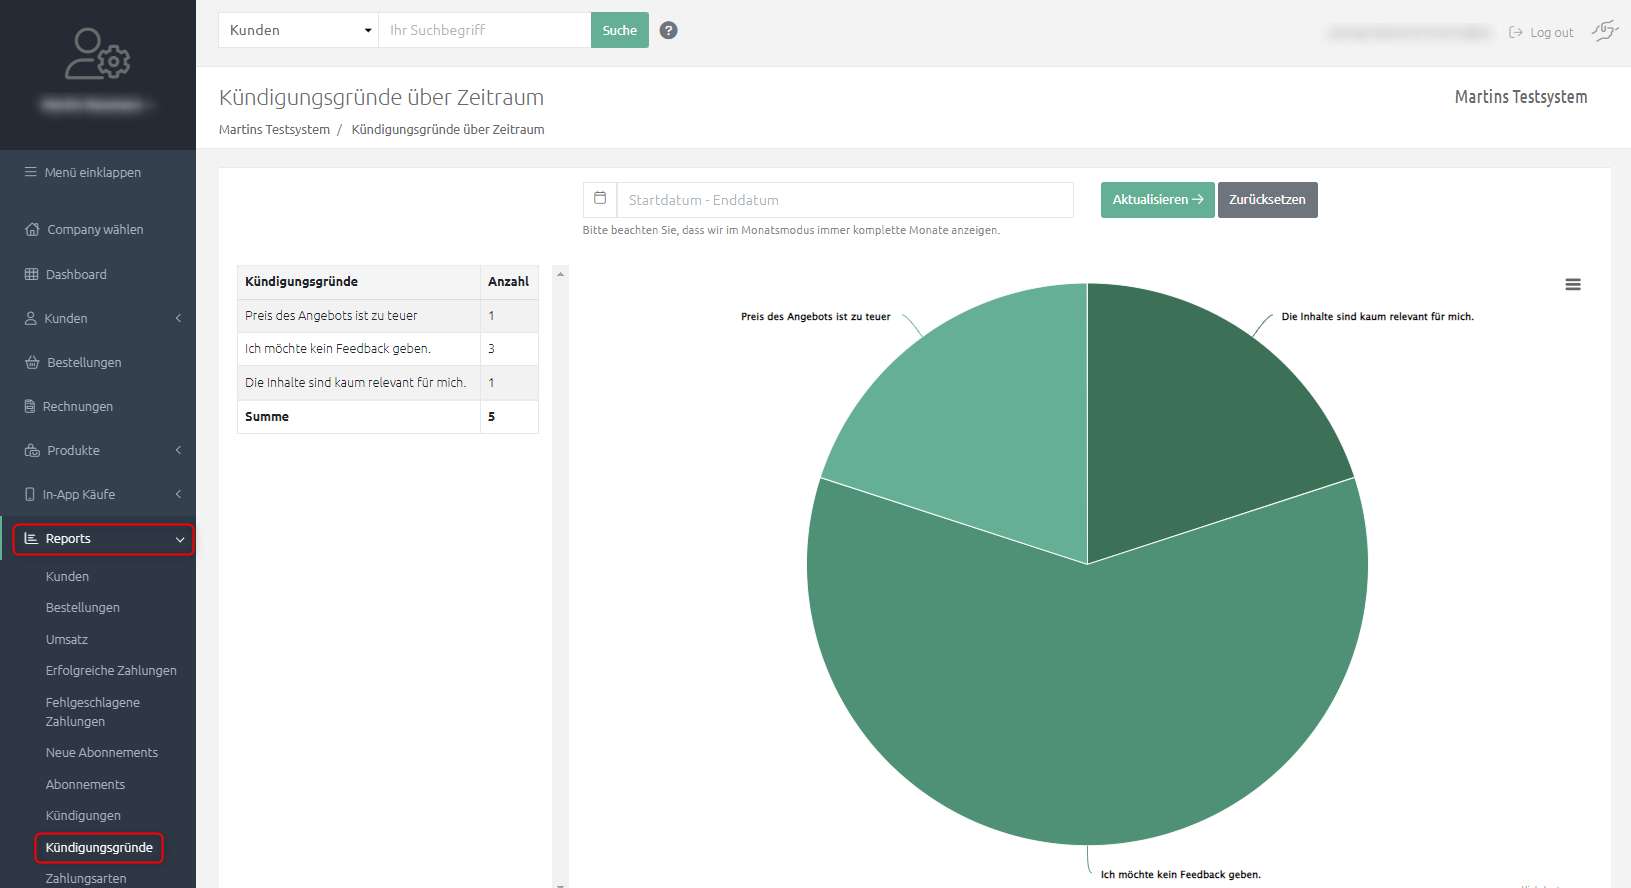
Task: Expand the Produkte menu chevron
Action: (178, 450)
